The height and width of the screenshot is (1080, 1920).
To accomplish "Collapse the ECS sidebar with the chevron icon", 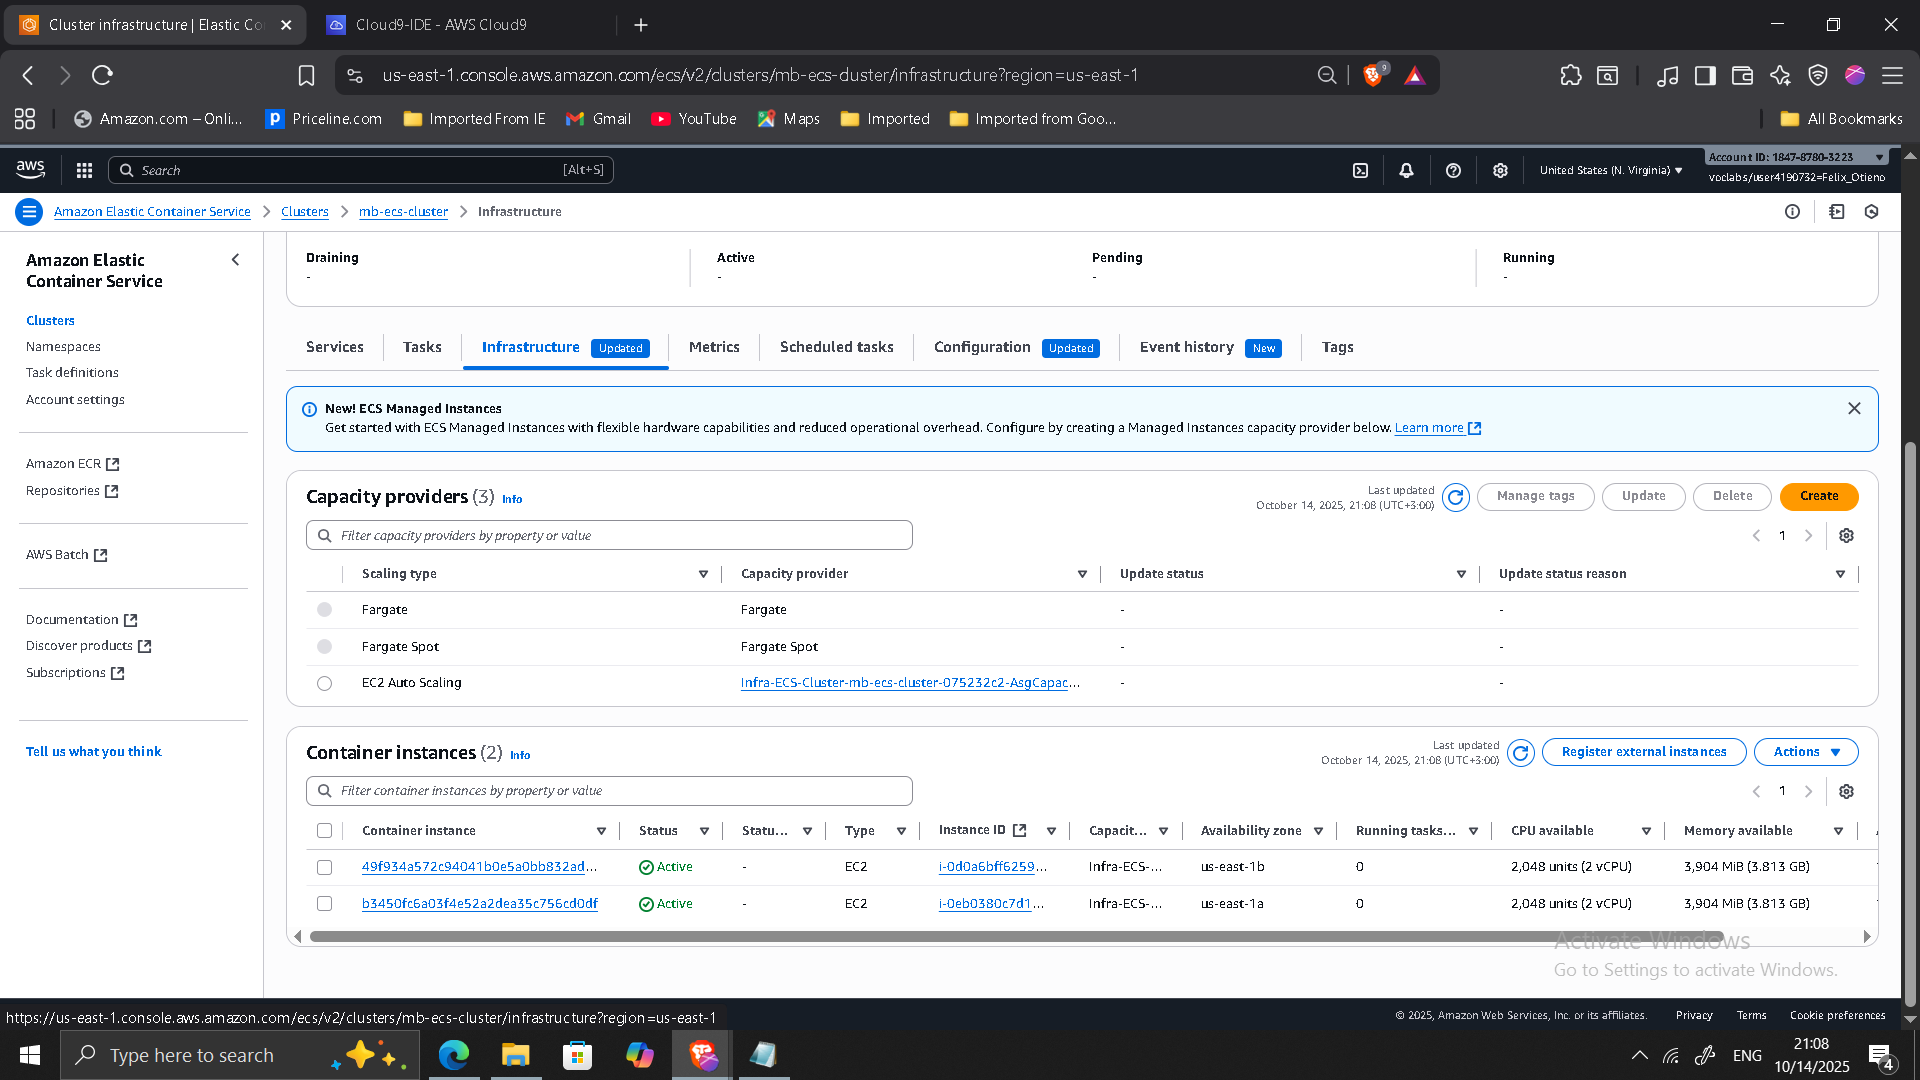I will coord(235,259).
